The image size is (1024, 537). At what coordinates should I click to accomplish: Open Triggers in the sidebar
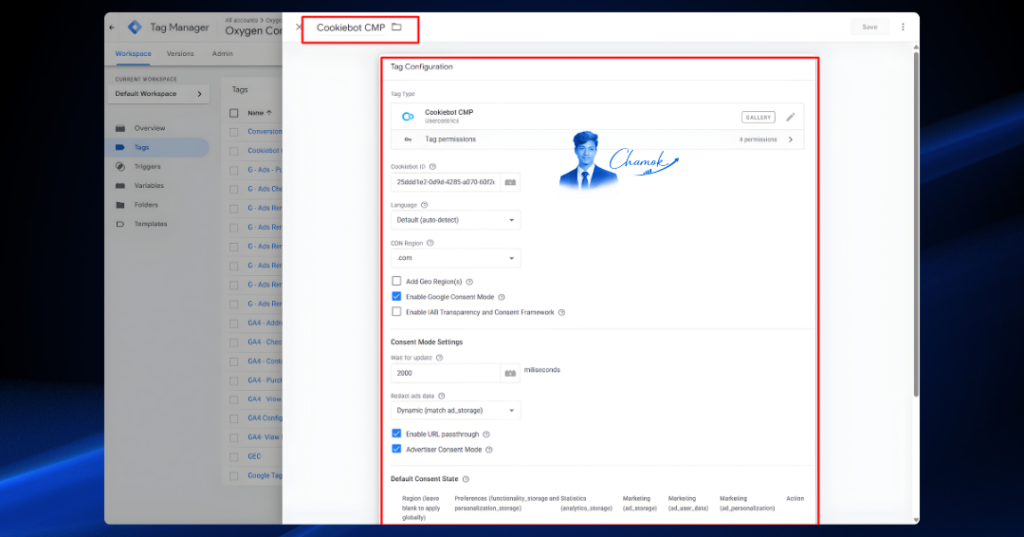click(148, 167)
